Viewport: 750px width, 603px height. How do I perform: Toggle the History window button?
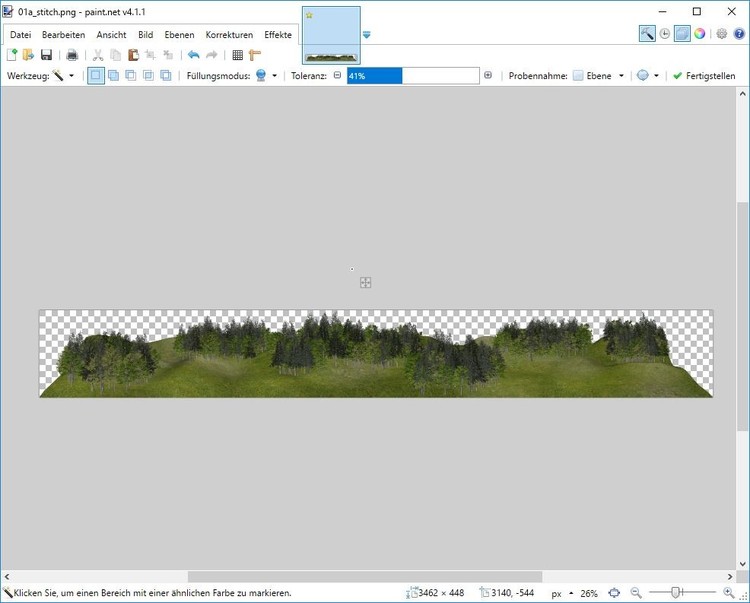[x=665, y=33]
